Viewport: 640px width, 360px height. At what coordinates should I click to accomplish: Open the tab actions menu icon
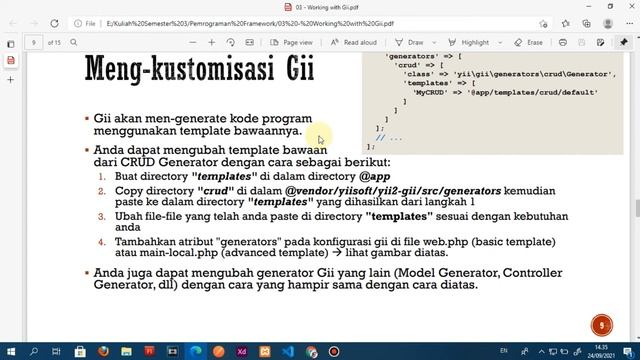(11, 44)
